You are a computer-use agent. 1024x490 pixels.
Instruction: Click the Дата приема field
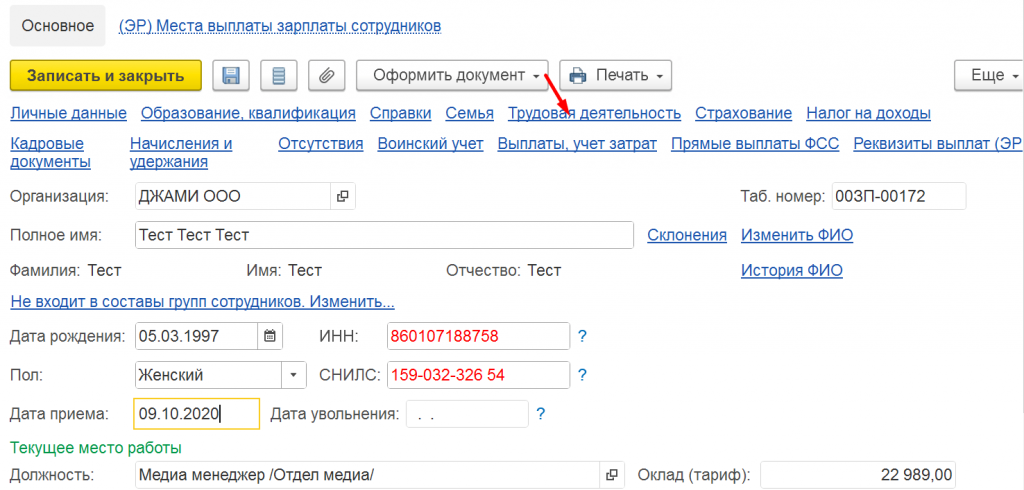(197, 414)
